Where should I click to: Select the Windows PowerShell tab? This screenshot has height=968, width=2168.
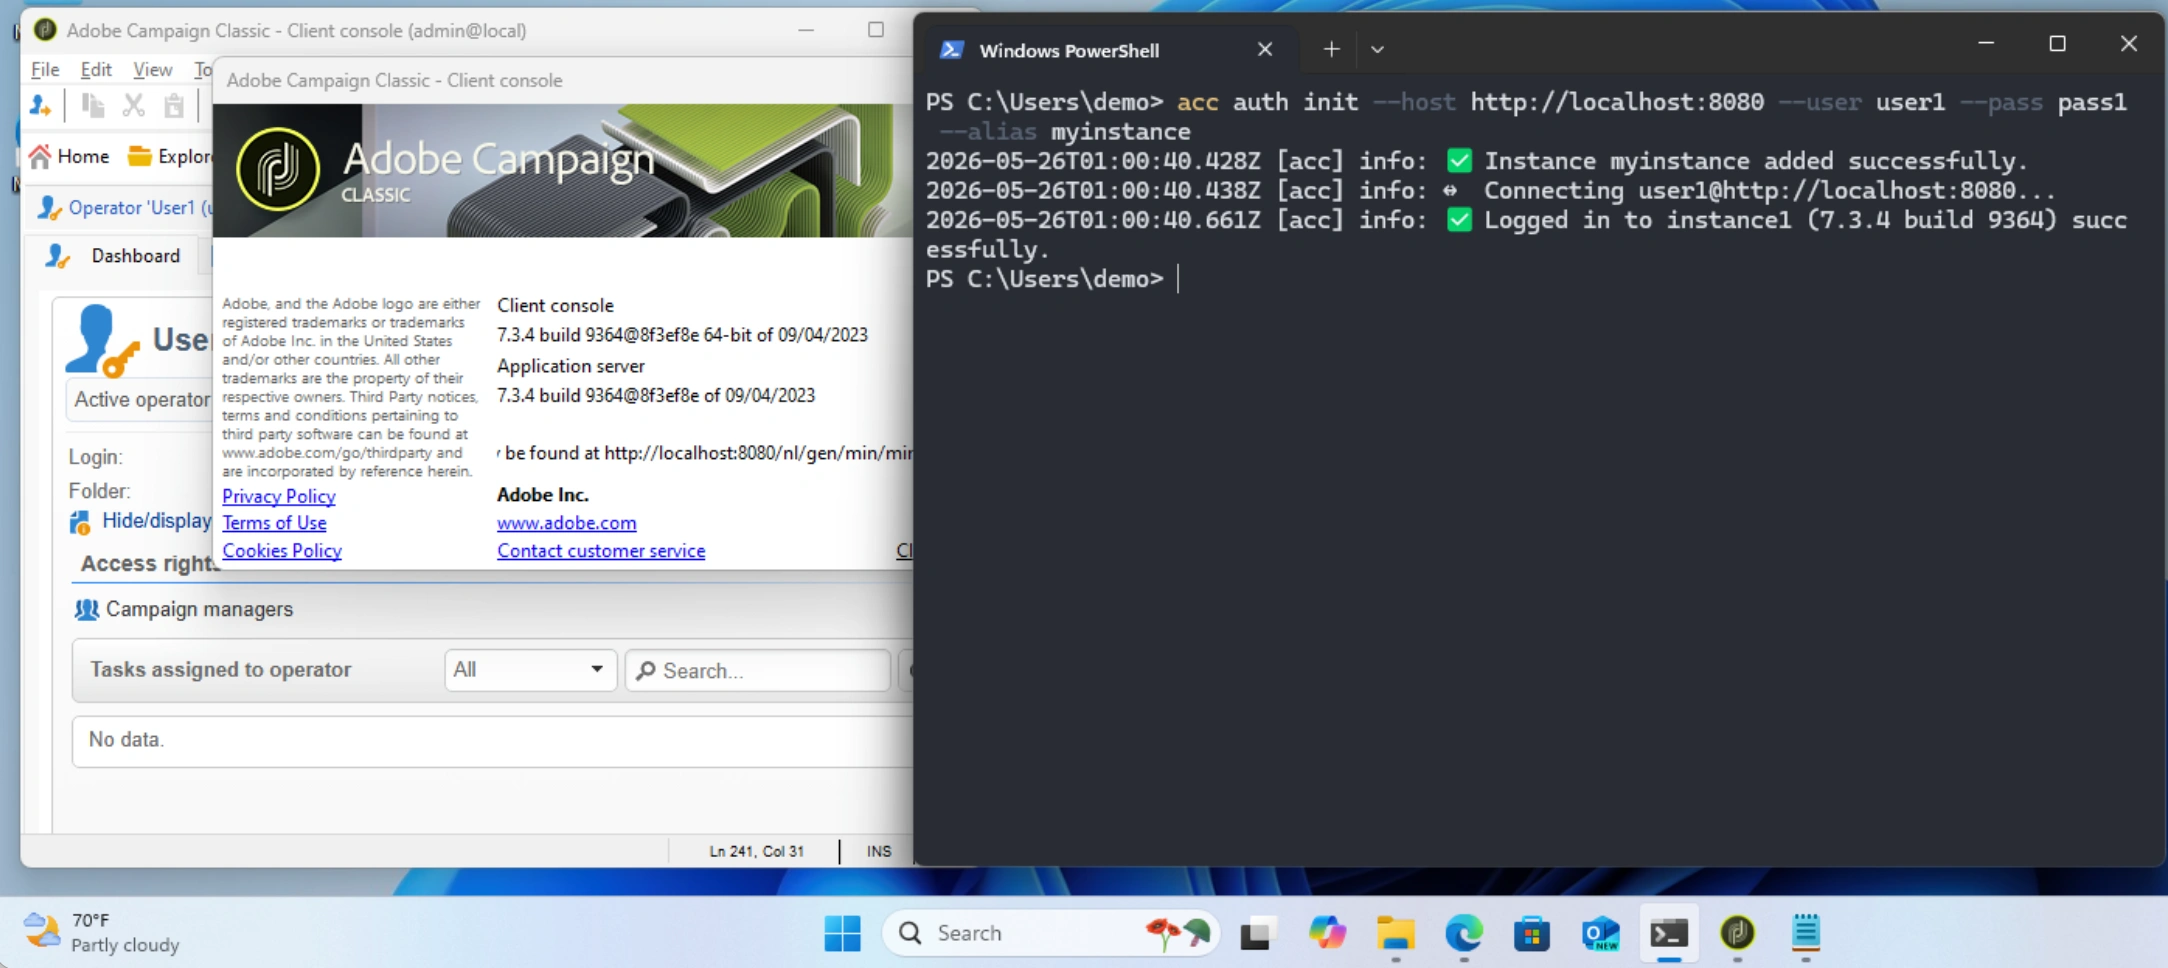[x=1110, y=50]
